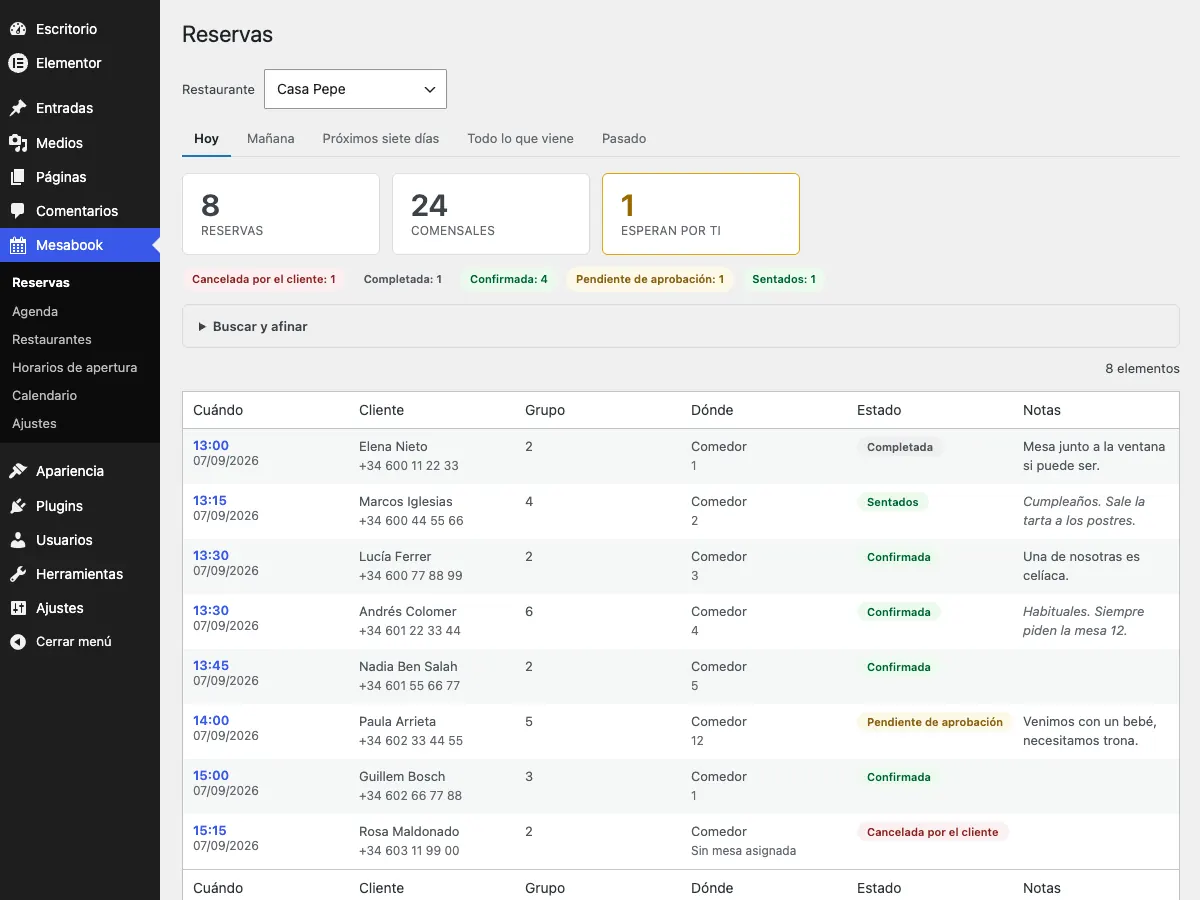Filter by Pendiente de aprobación: 1 pill

click(x=650, y=280)
